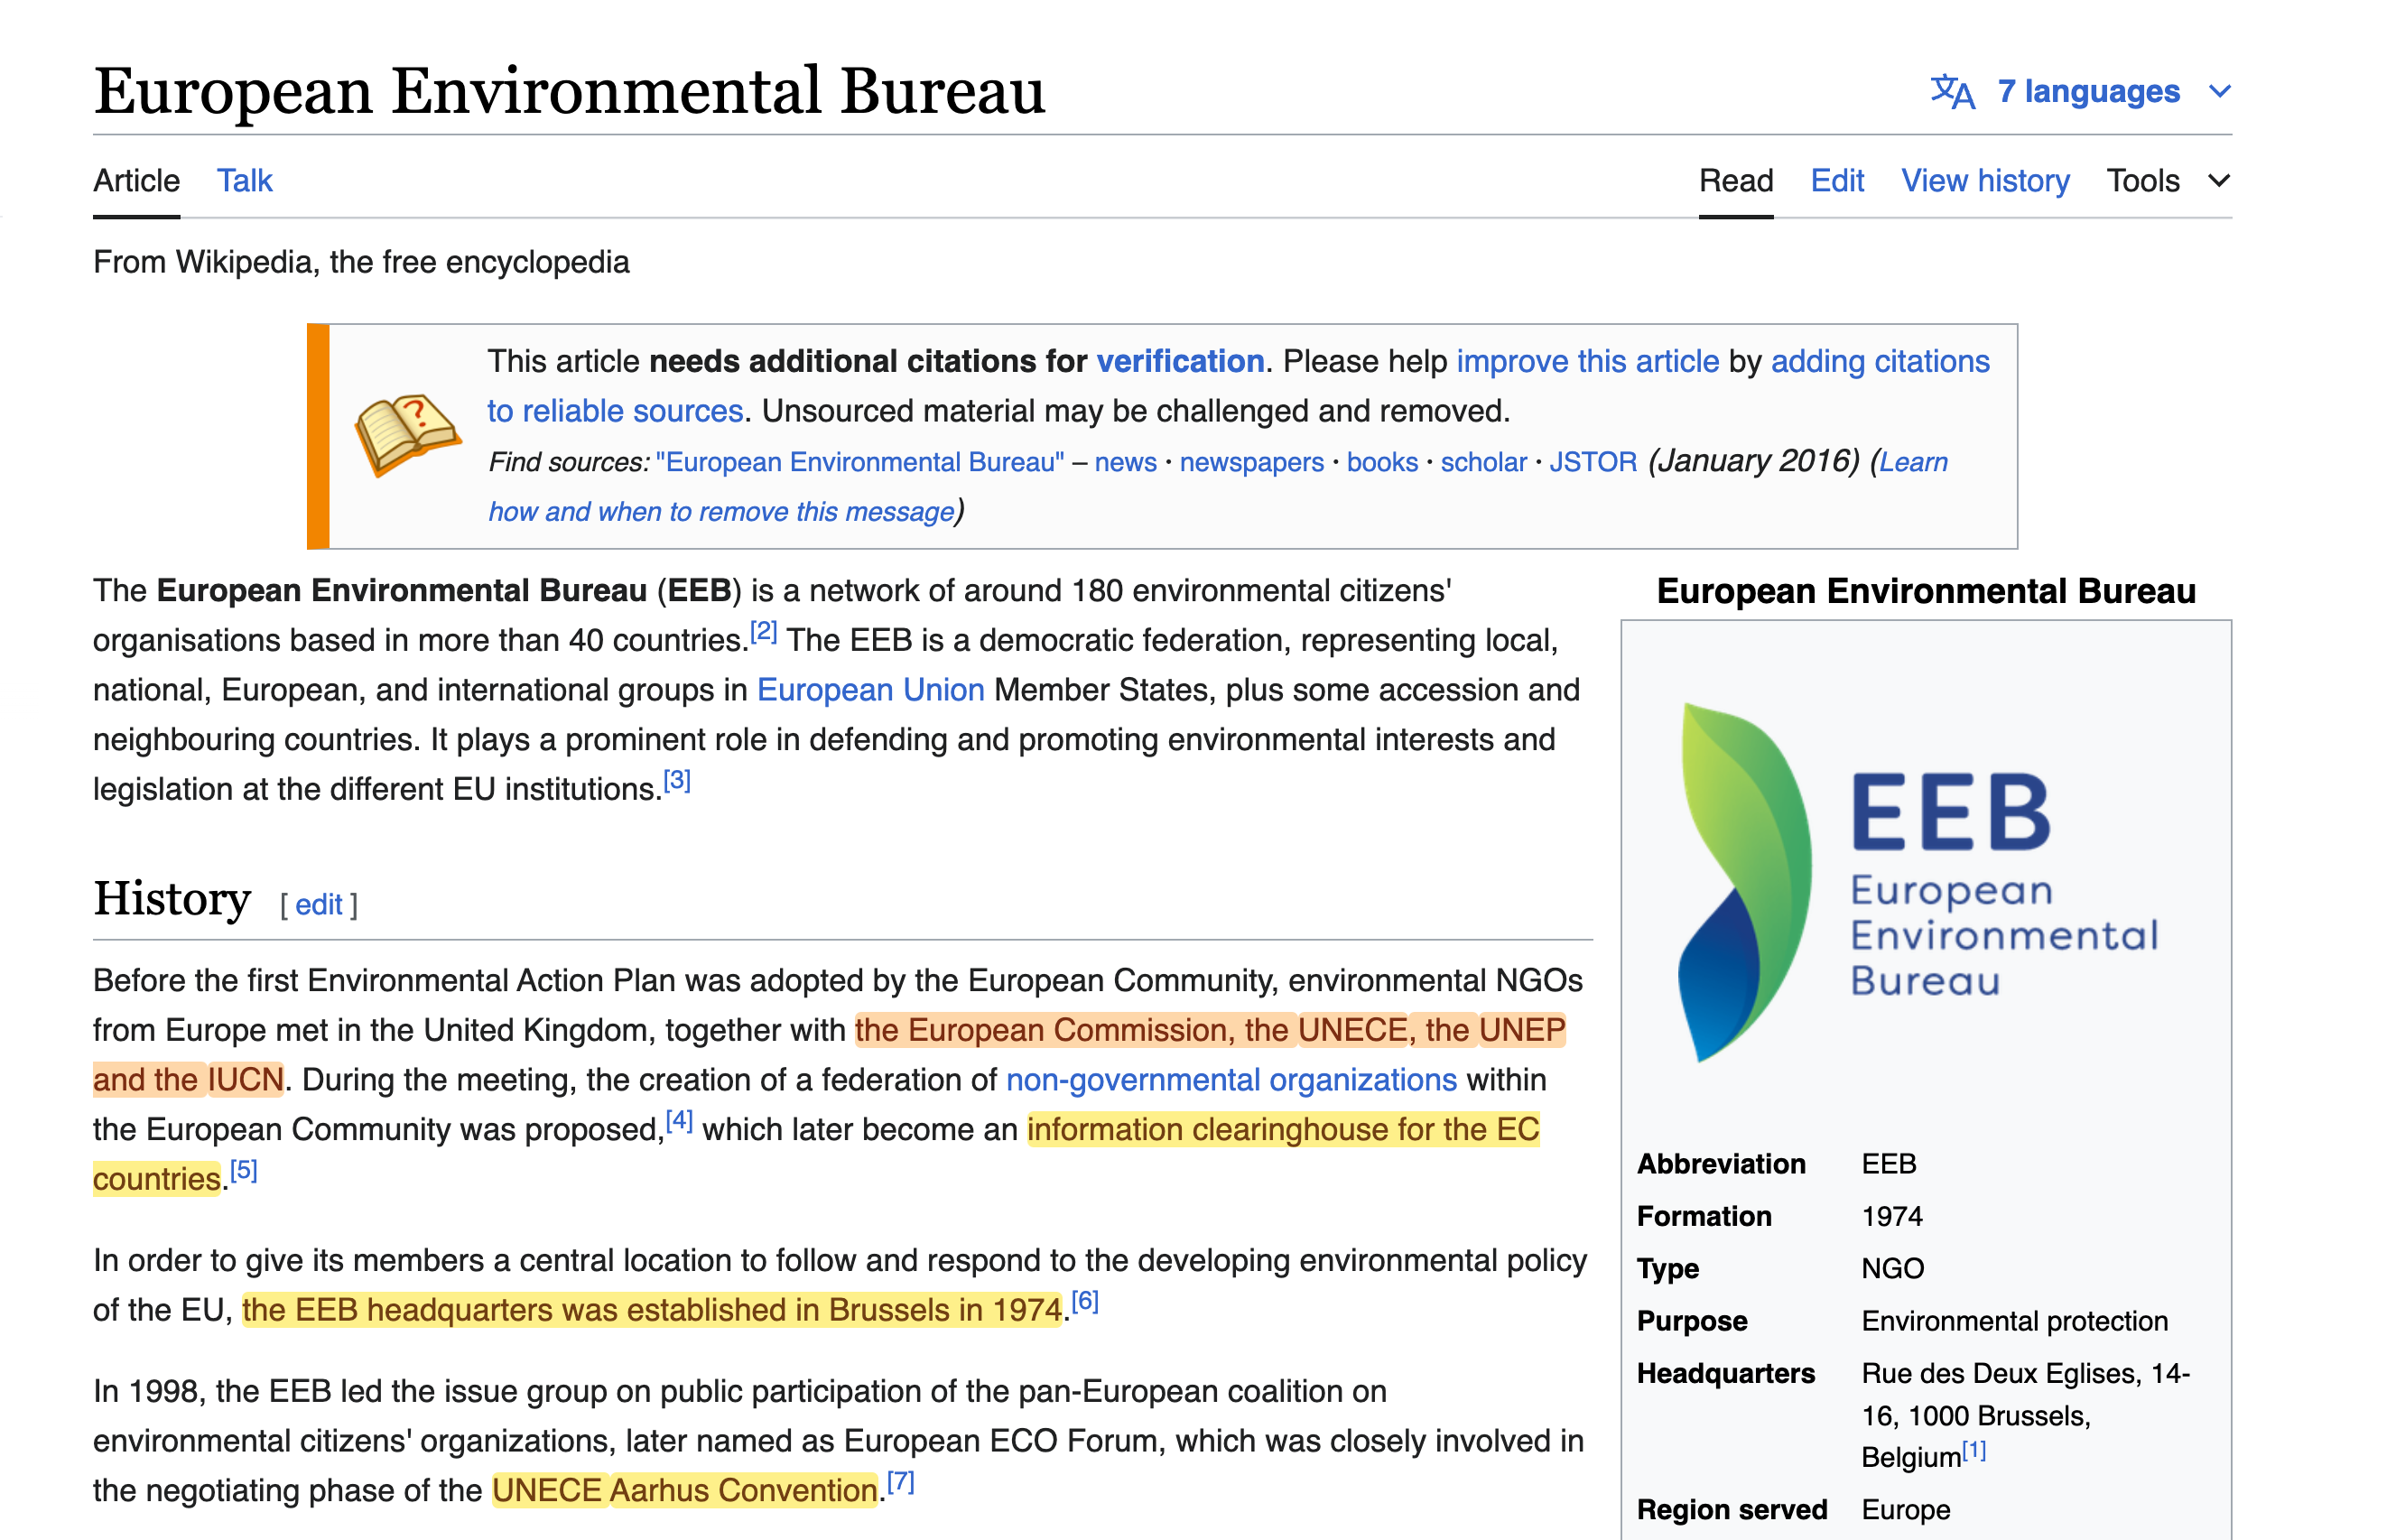Click the Edit tab
2396x1540 pixels.
(x=1836, y=181)
